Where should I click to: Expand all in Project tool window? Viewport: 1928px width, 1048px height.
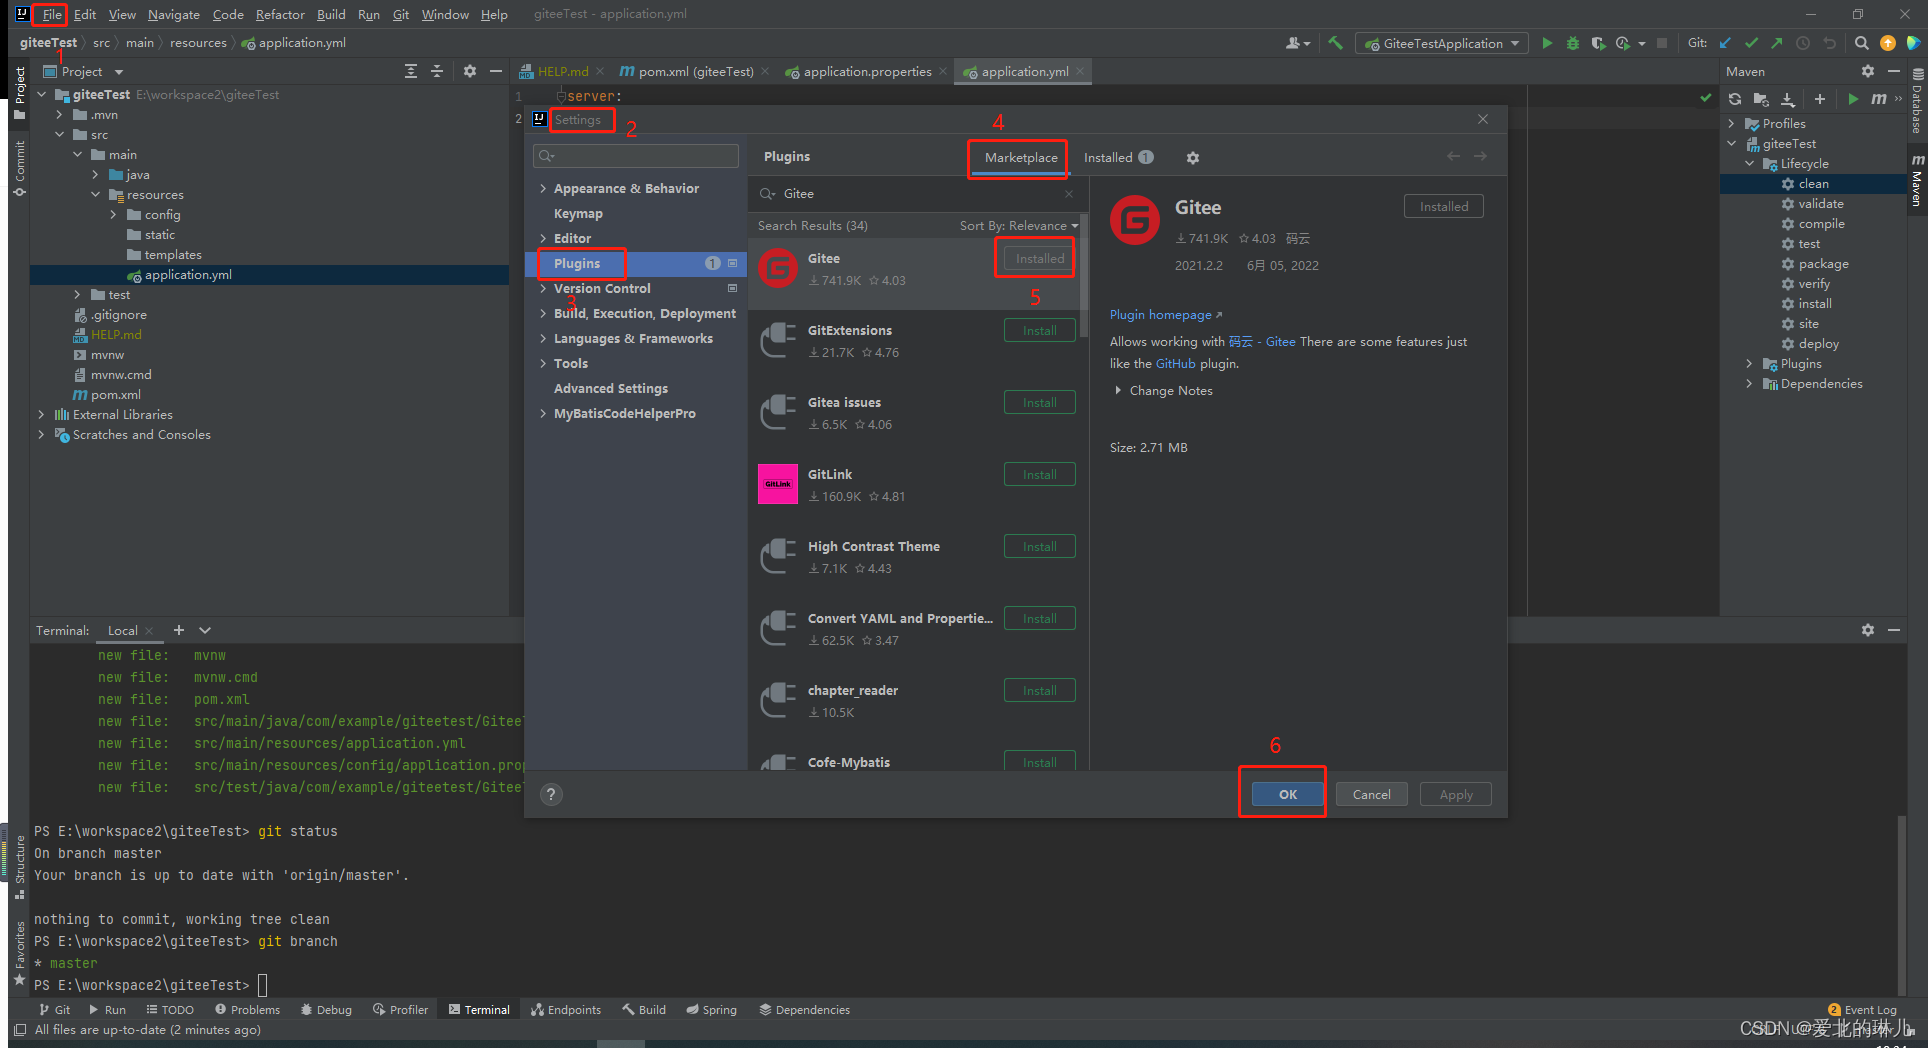(411, 71)
